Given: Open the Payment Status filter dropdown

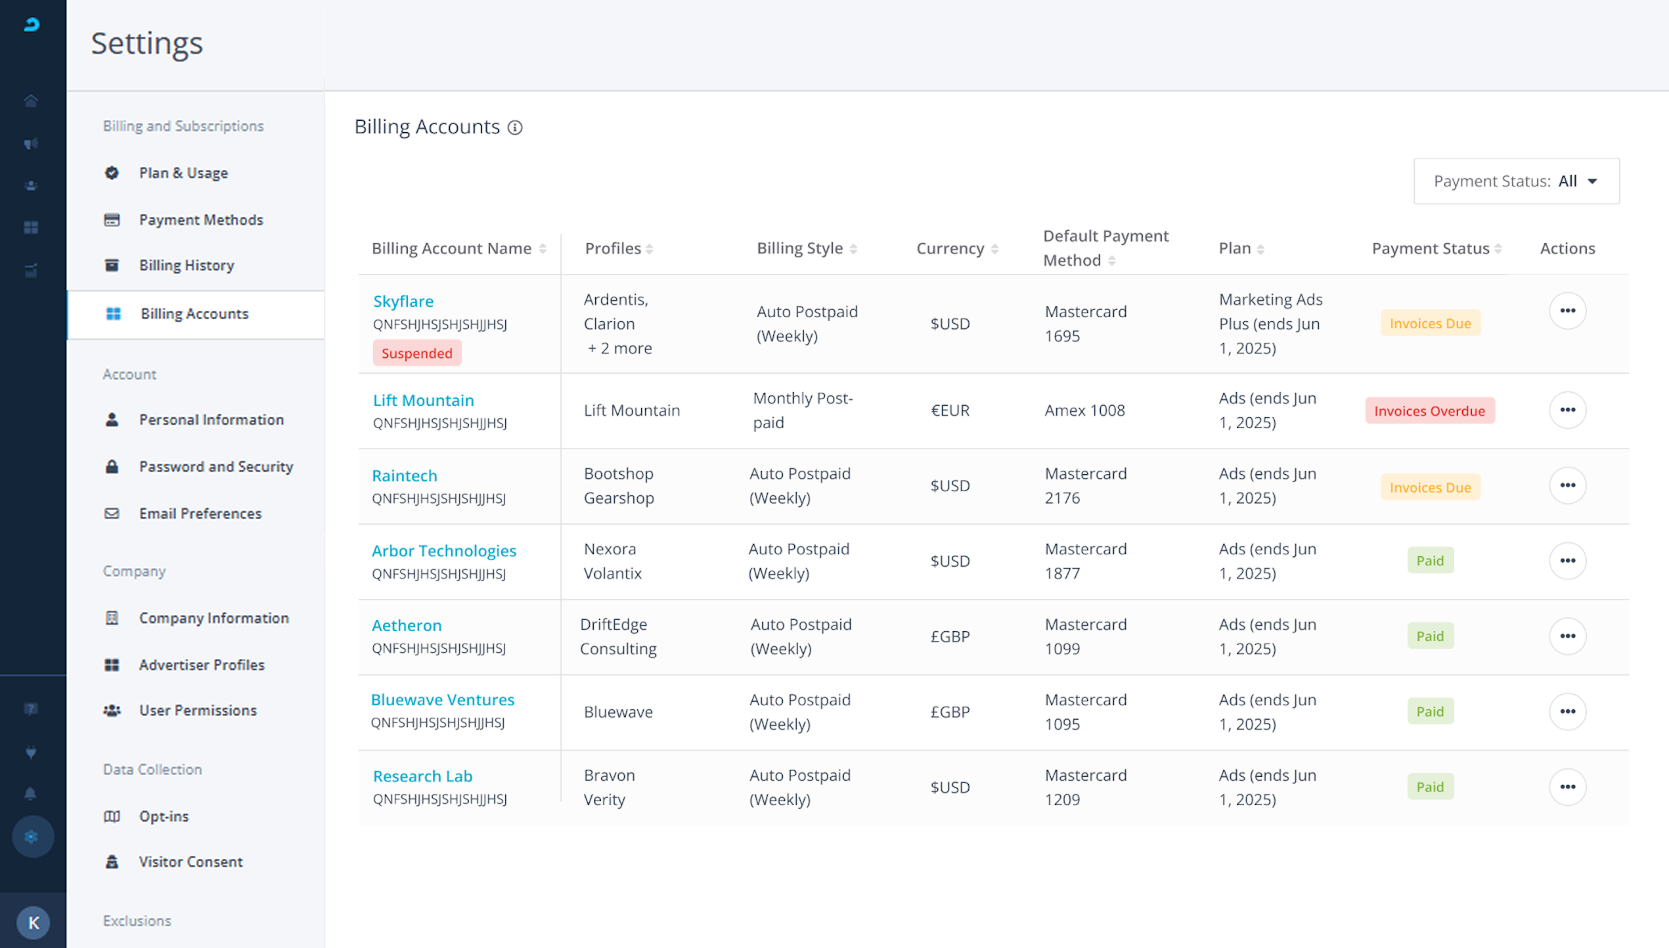Looking at the screenshot, I should (x=1516, y=181).
